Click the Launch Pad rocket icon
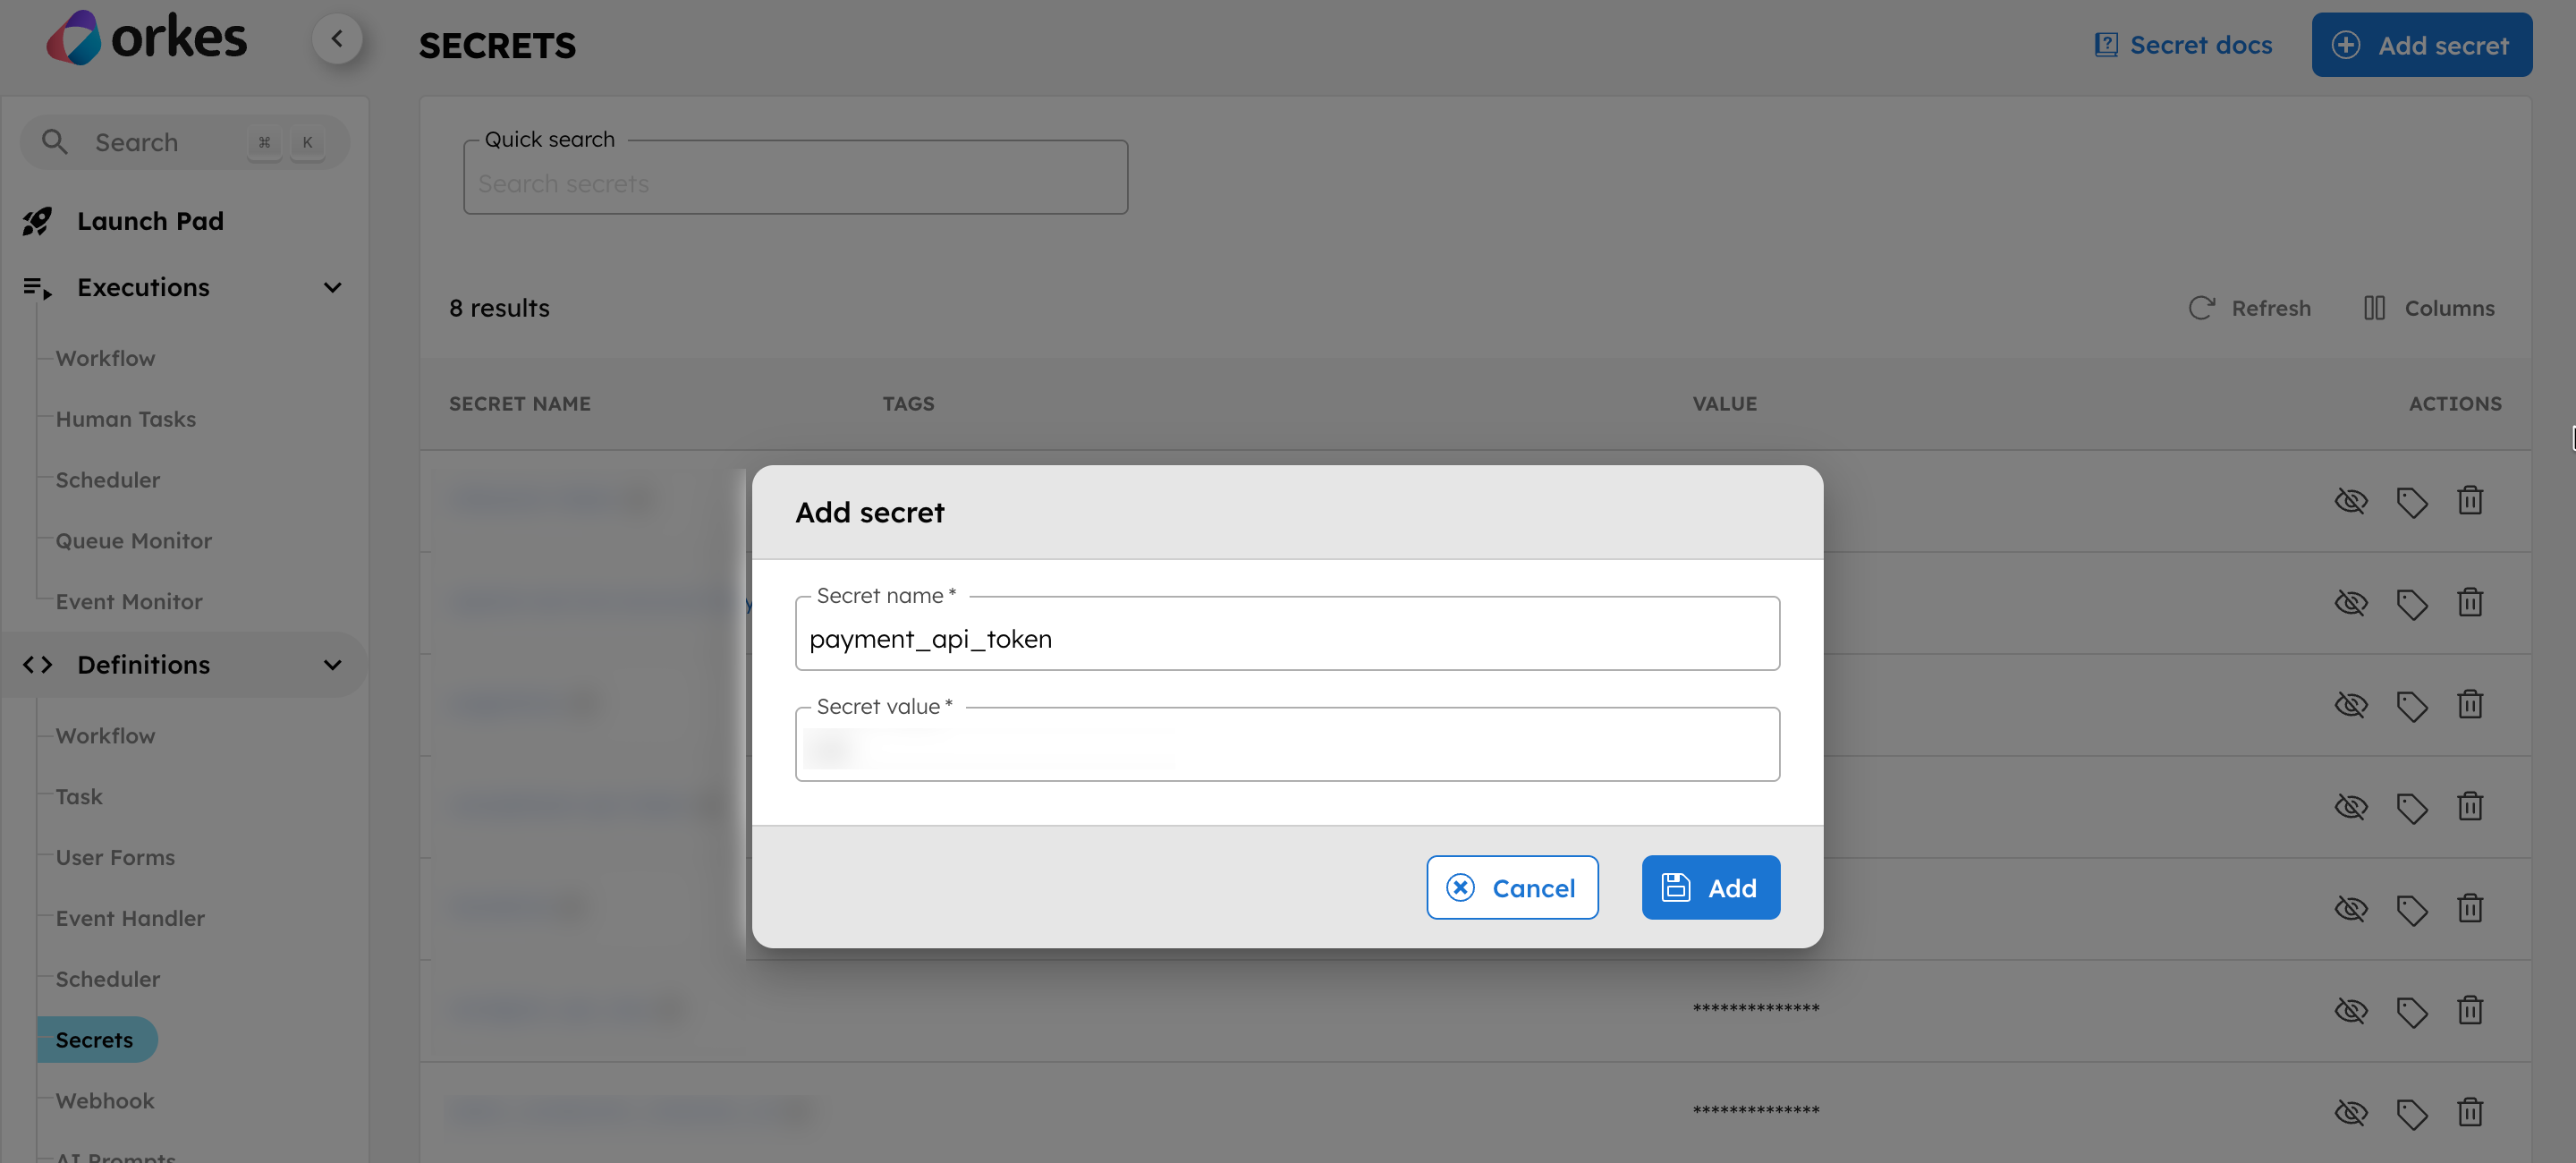The height and width of the screenshot is (1163, 2576). tap(37, 221)
